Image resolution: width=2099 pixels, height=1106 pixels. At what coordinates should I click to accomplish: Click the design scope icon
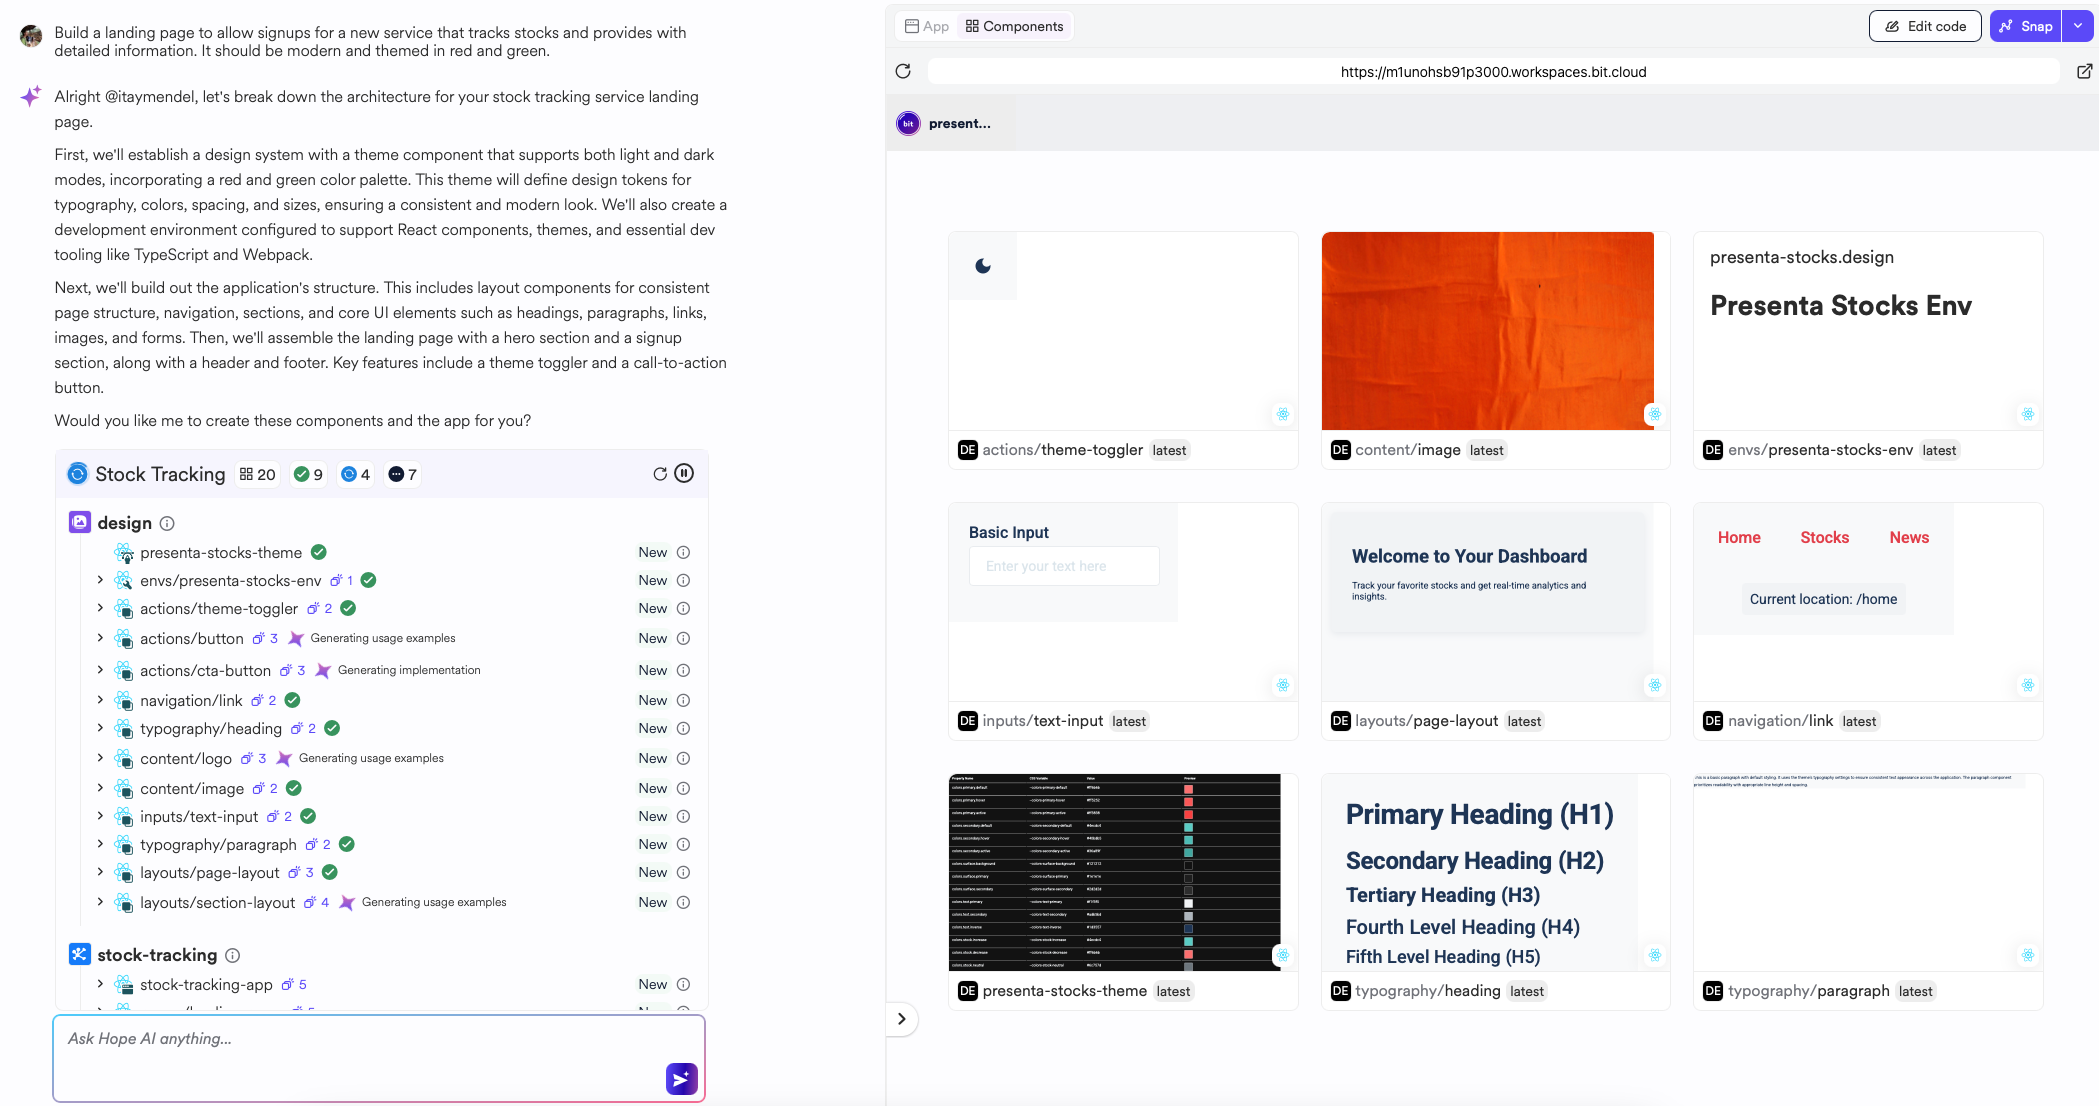click(x=80, y=522)
